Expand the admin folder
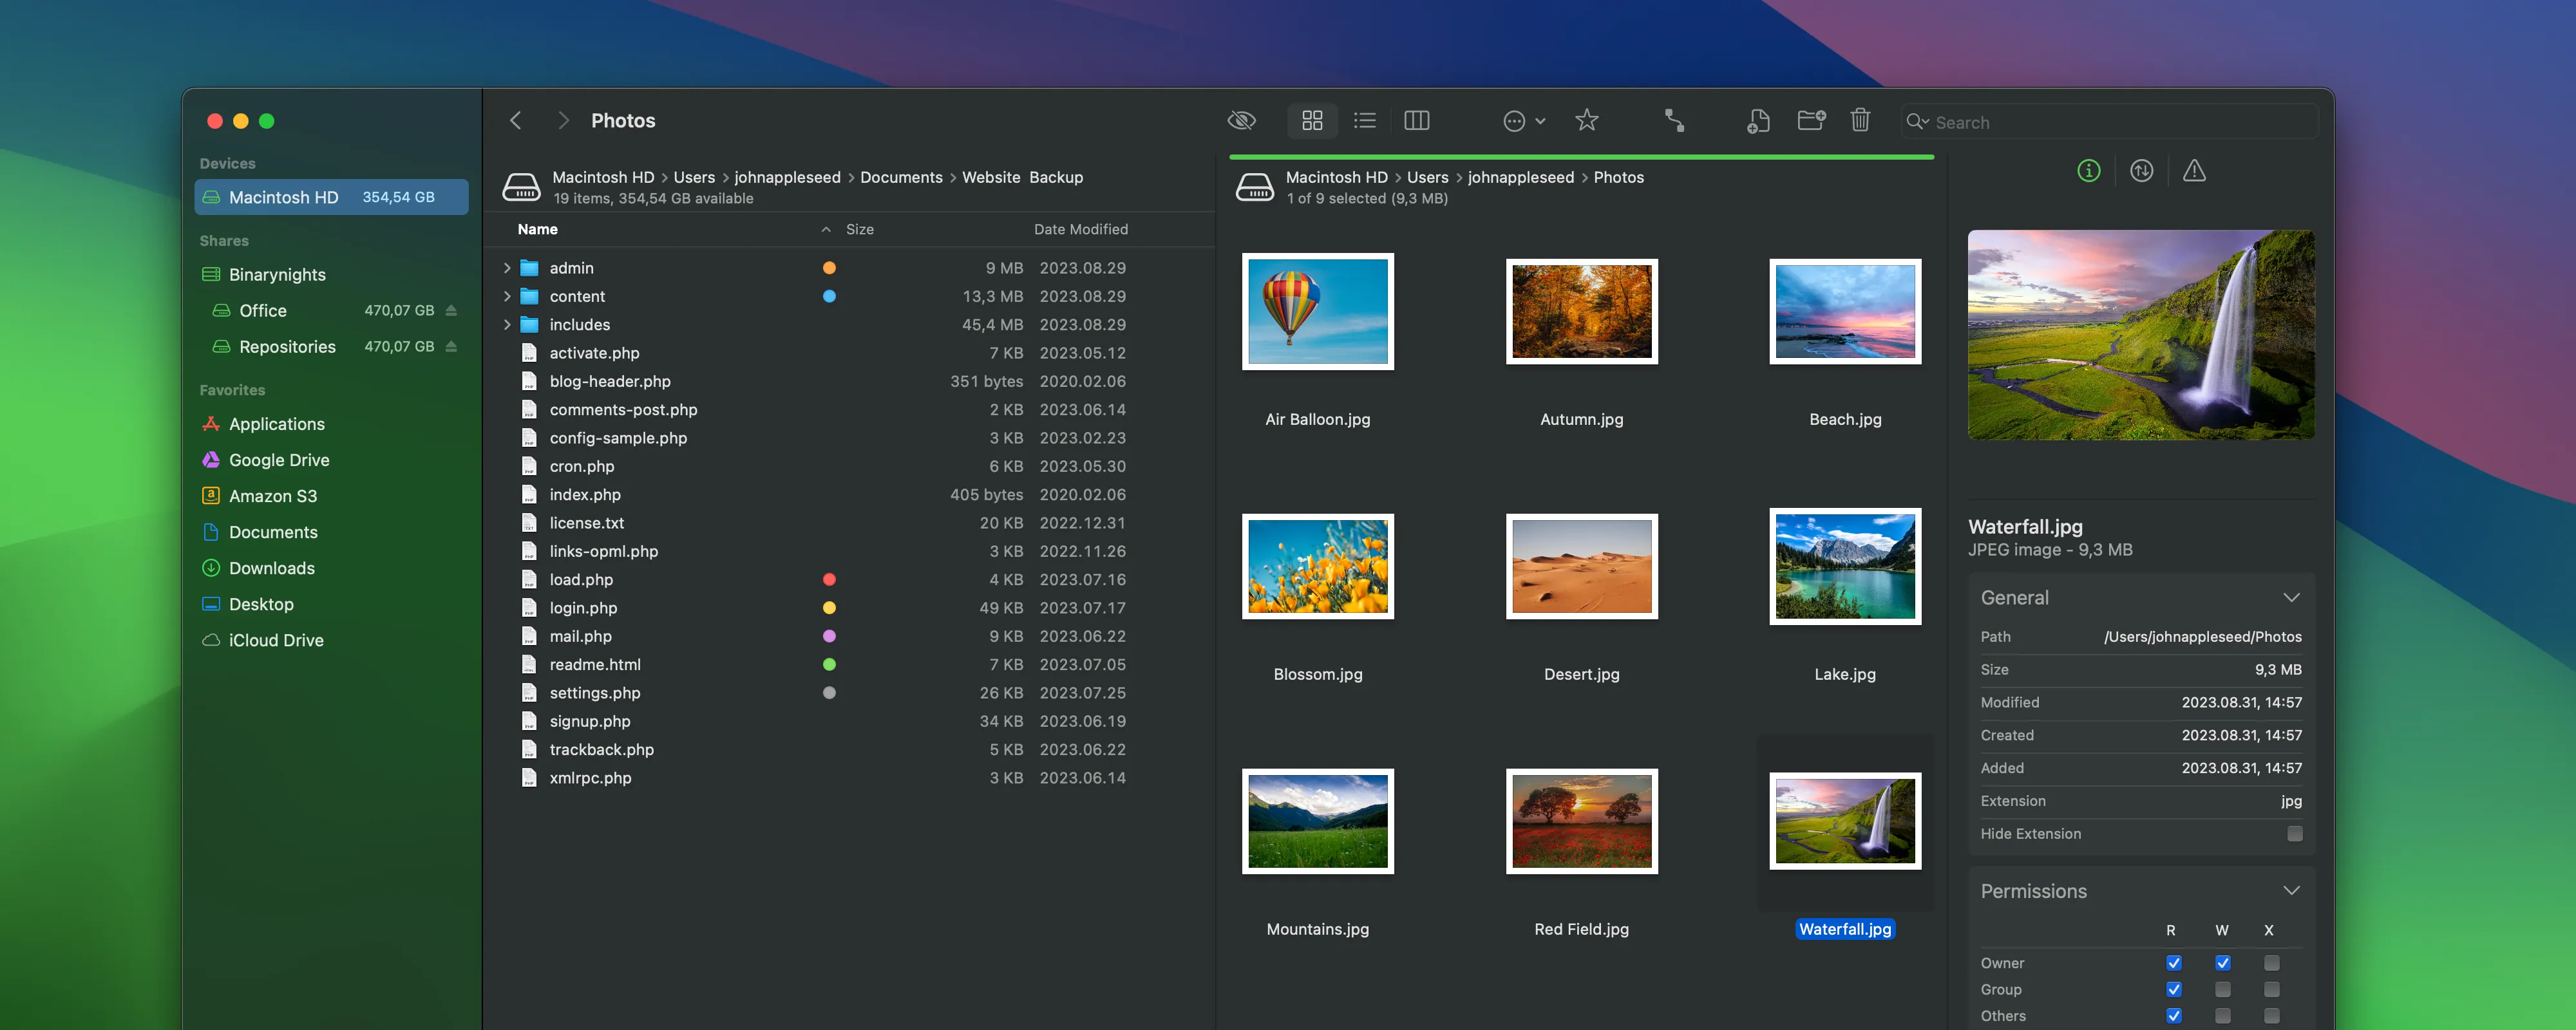Image resolution: width=2576 pixels, height=1030 pixels. 507,268
